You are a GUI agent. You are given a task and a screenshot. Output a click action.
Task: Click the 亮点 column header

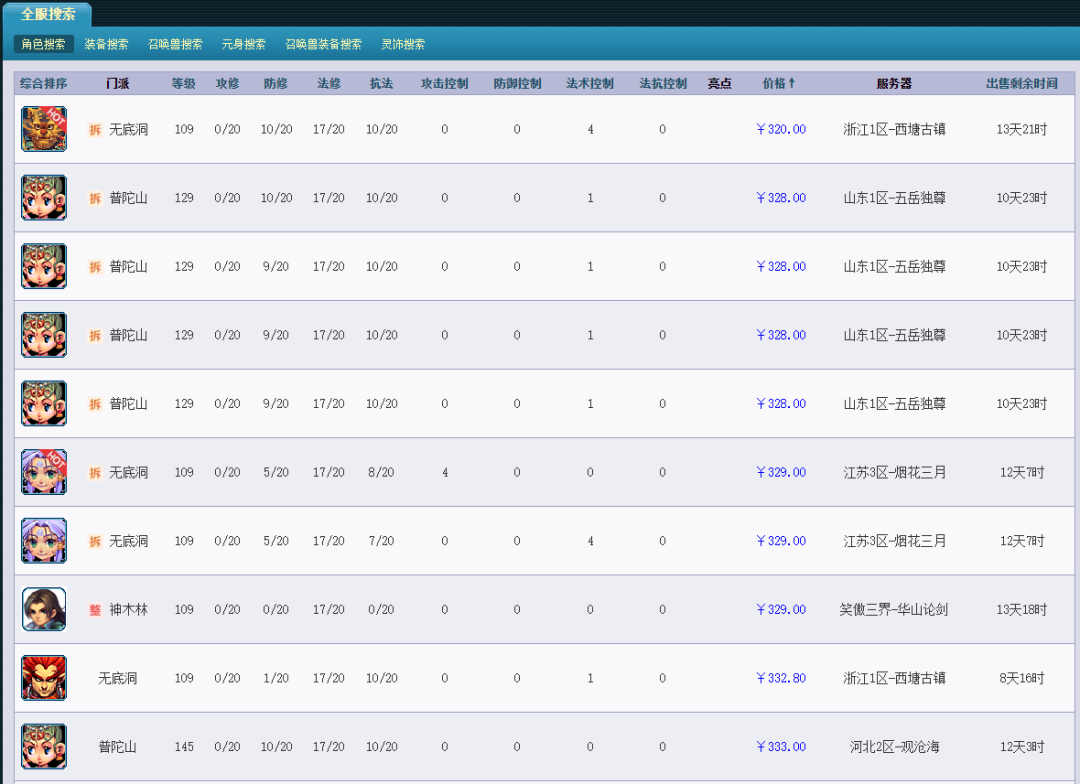[x=720, y=83]
